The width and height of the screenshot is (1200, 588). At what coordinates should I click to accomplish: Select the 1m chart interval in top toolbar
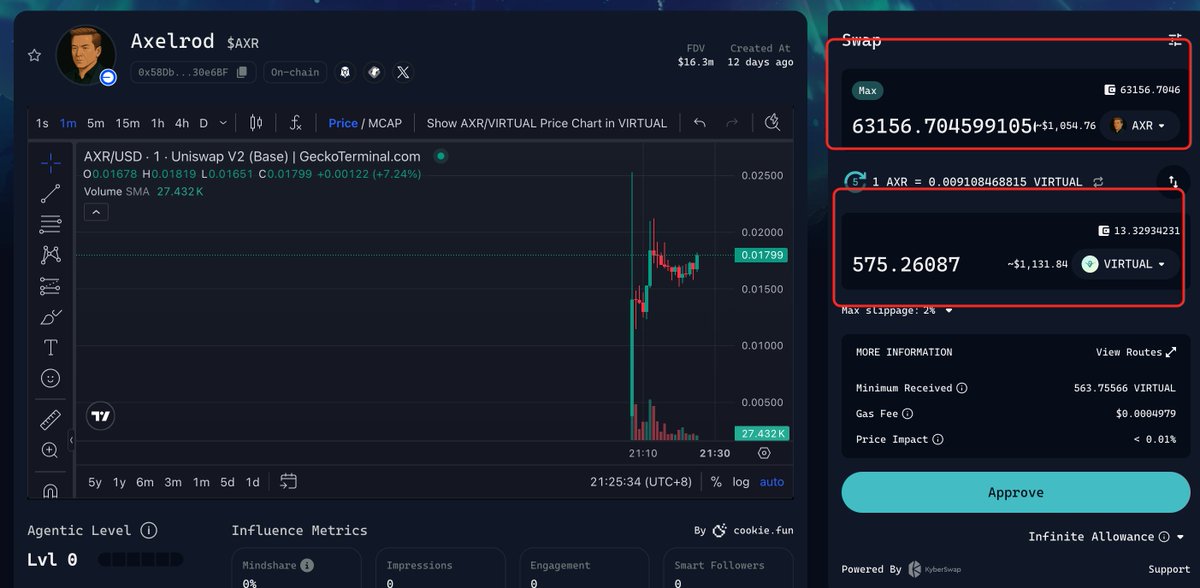click(68, 123)
